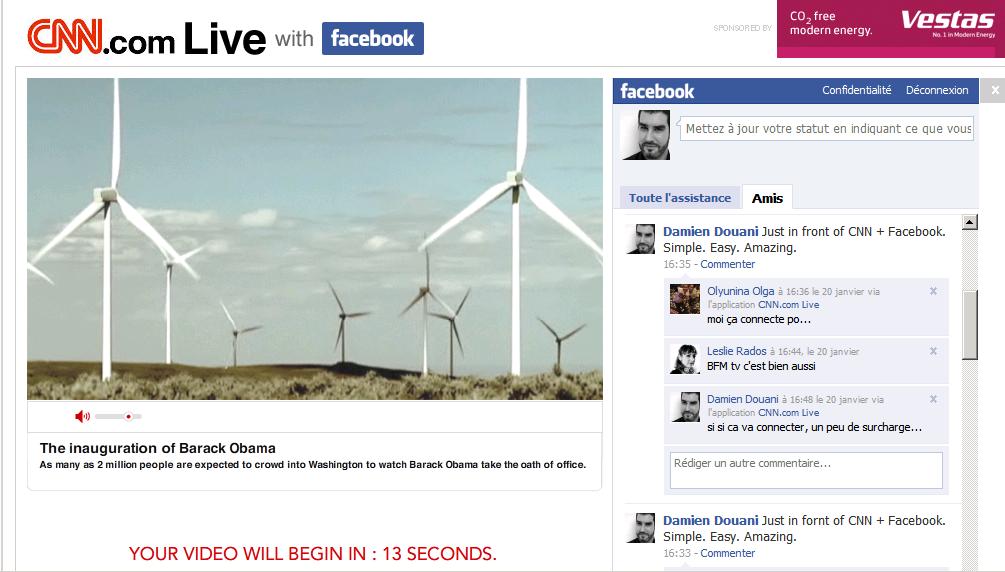1005x572 pixels.
Task: Open CNN.com Live link in Olga's comment
Action: (788, 305)
